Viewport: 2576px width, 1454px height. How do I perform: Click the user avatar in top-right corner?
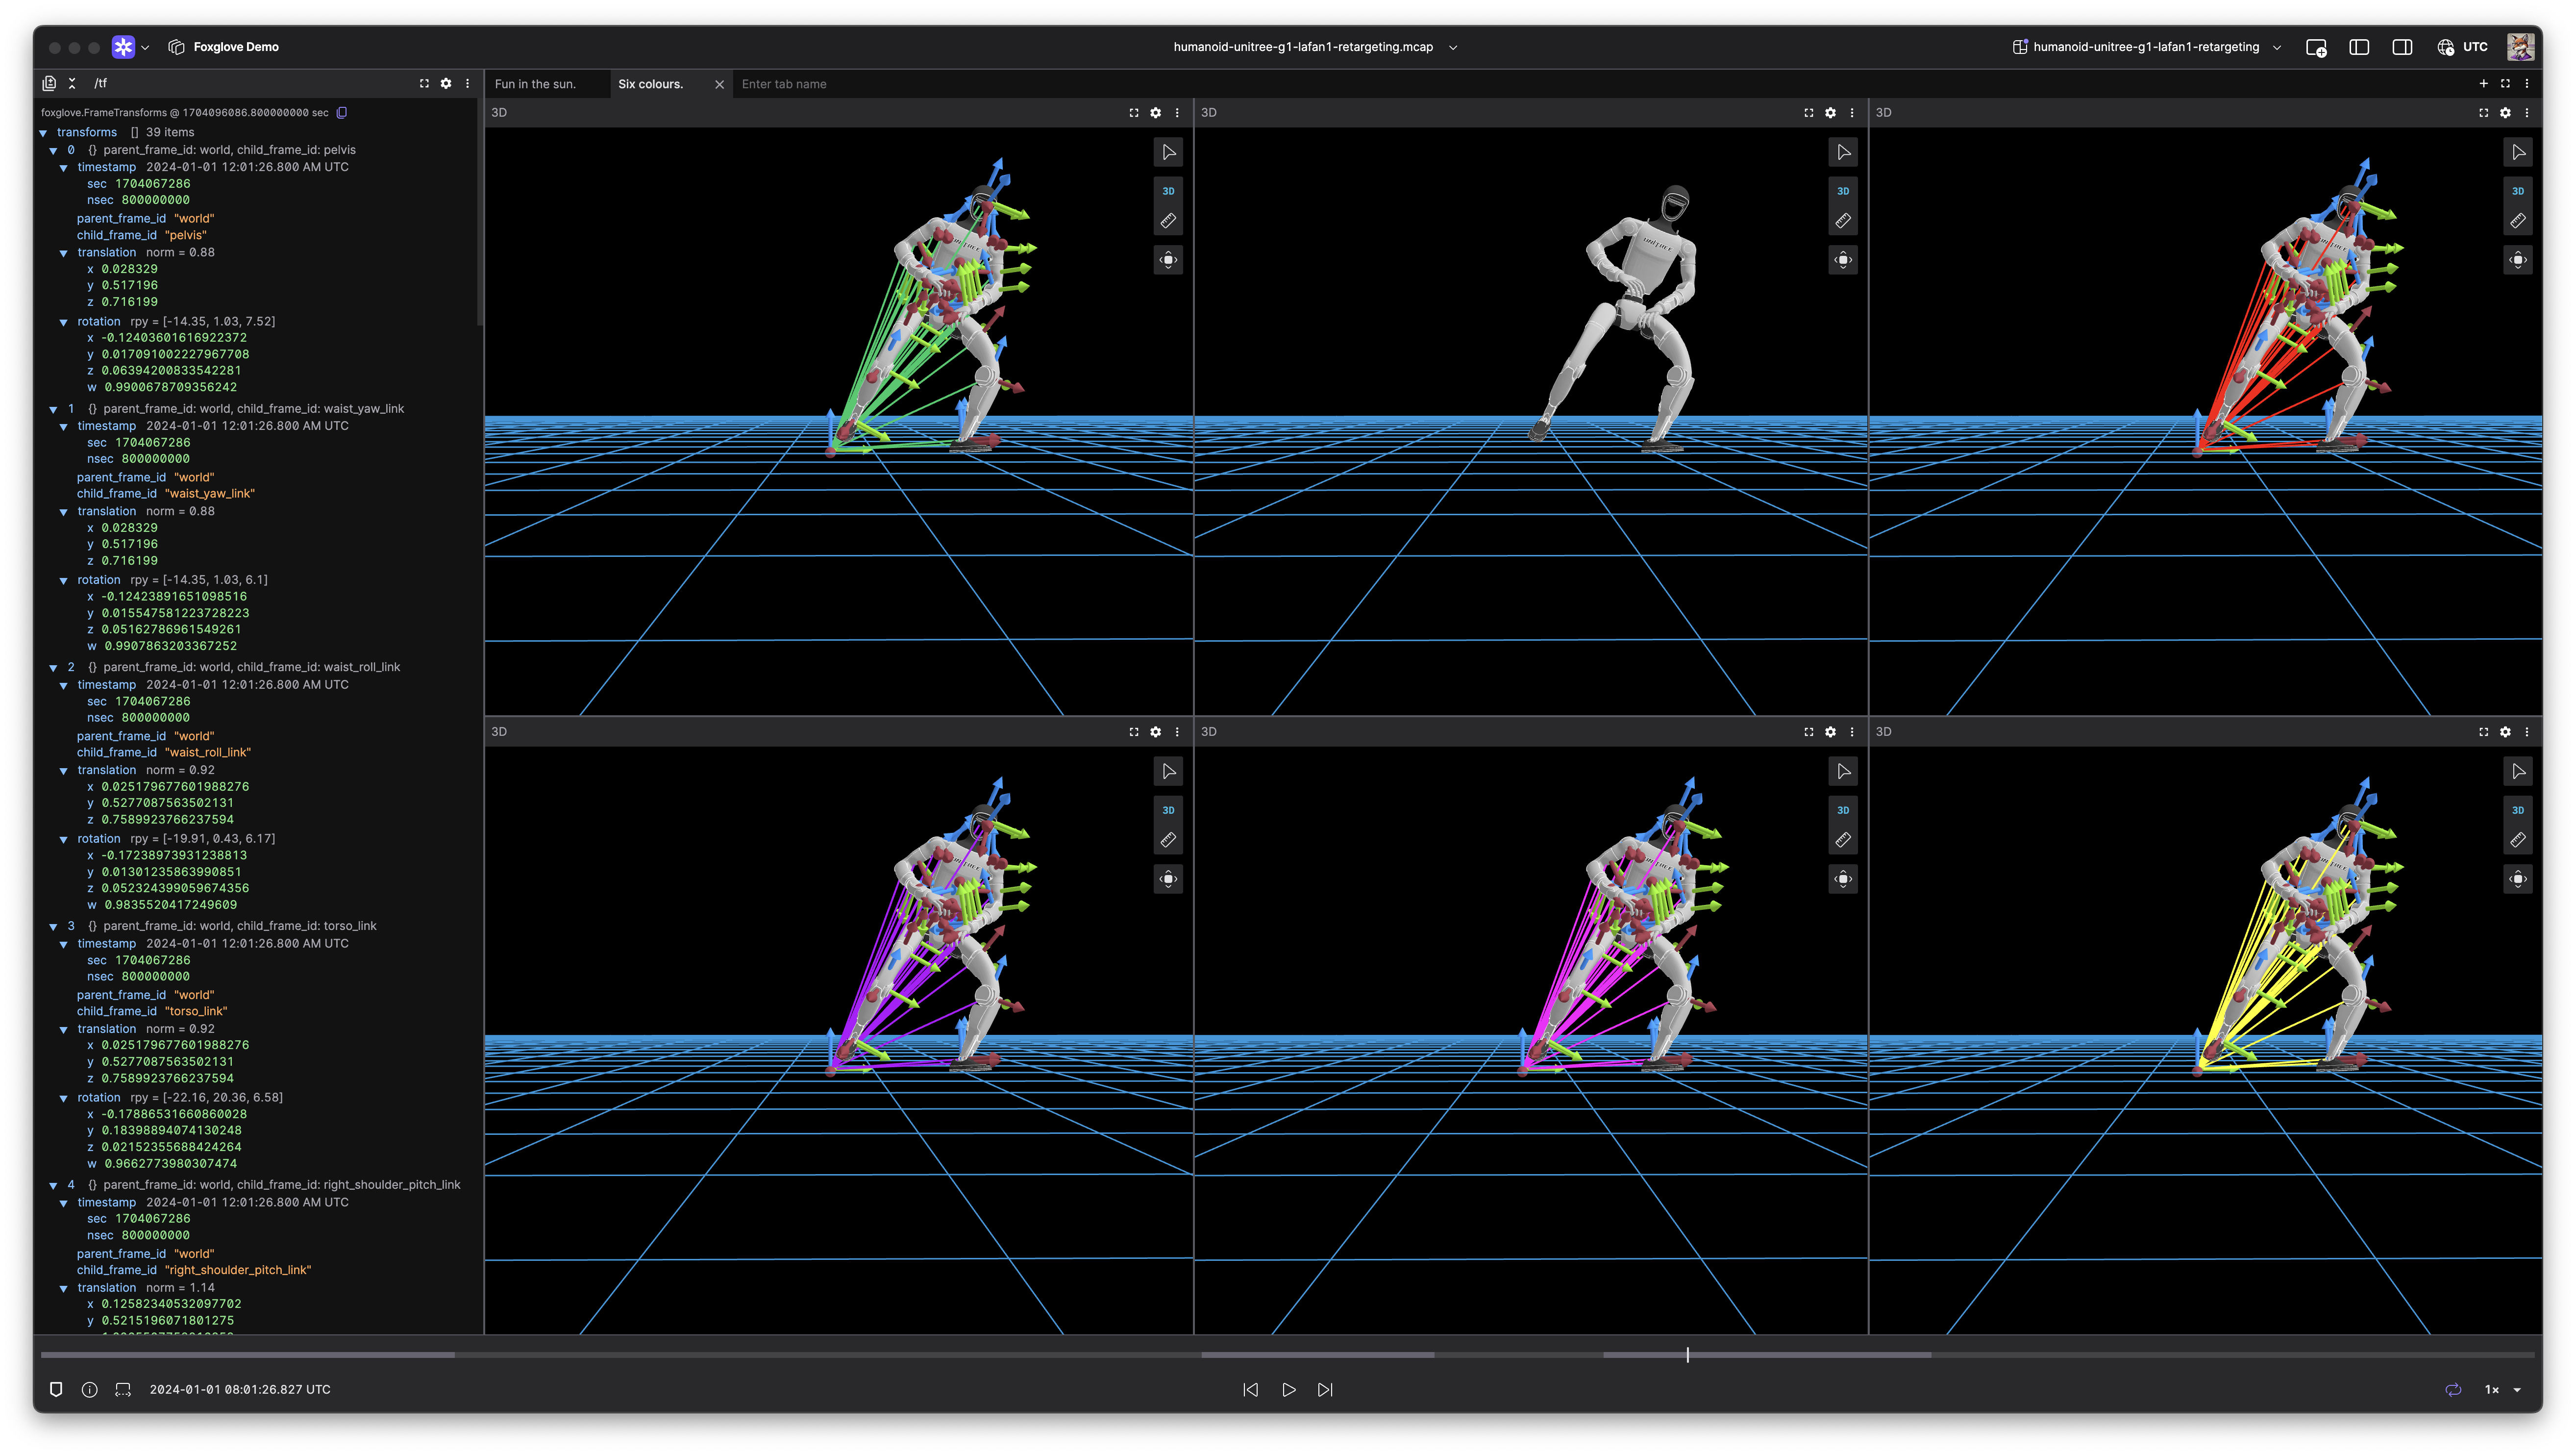[2520, 47]
